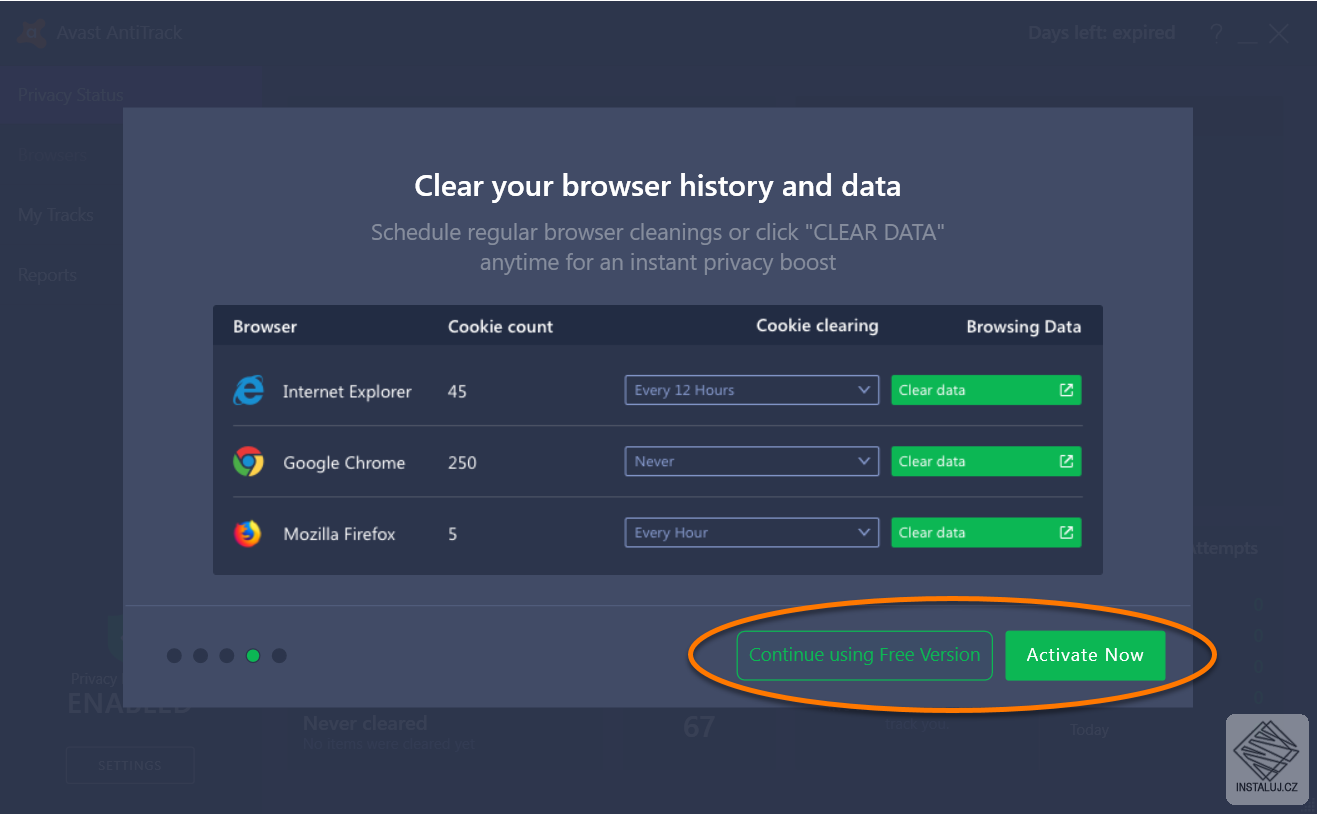
Task: Choose Continue using Free Version
Action: [865, 655]
